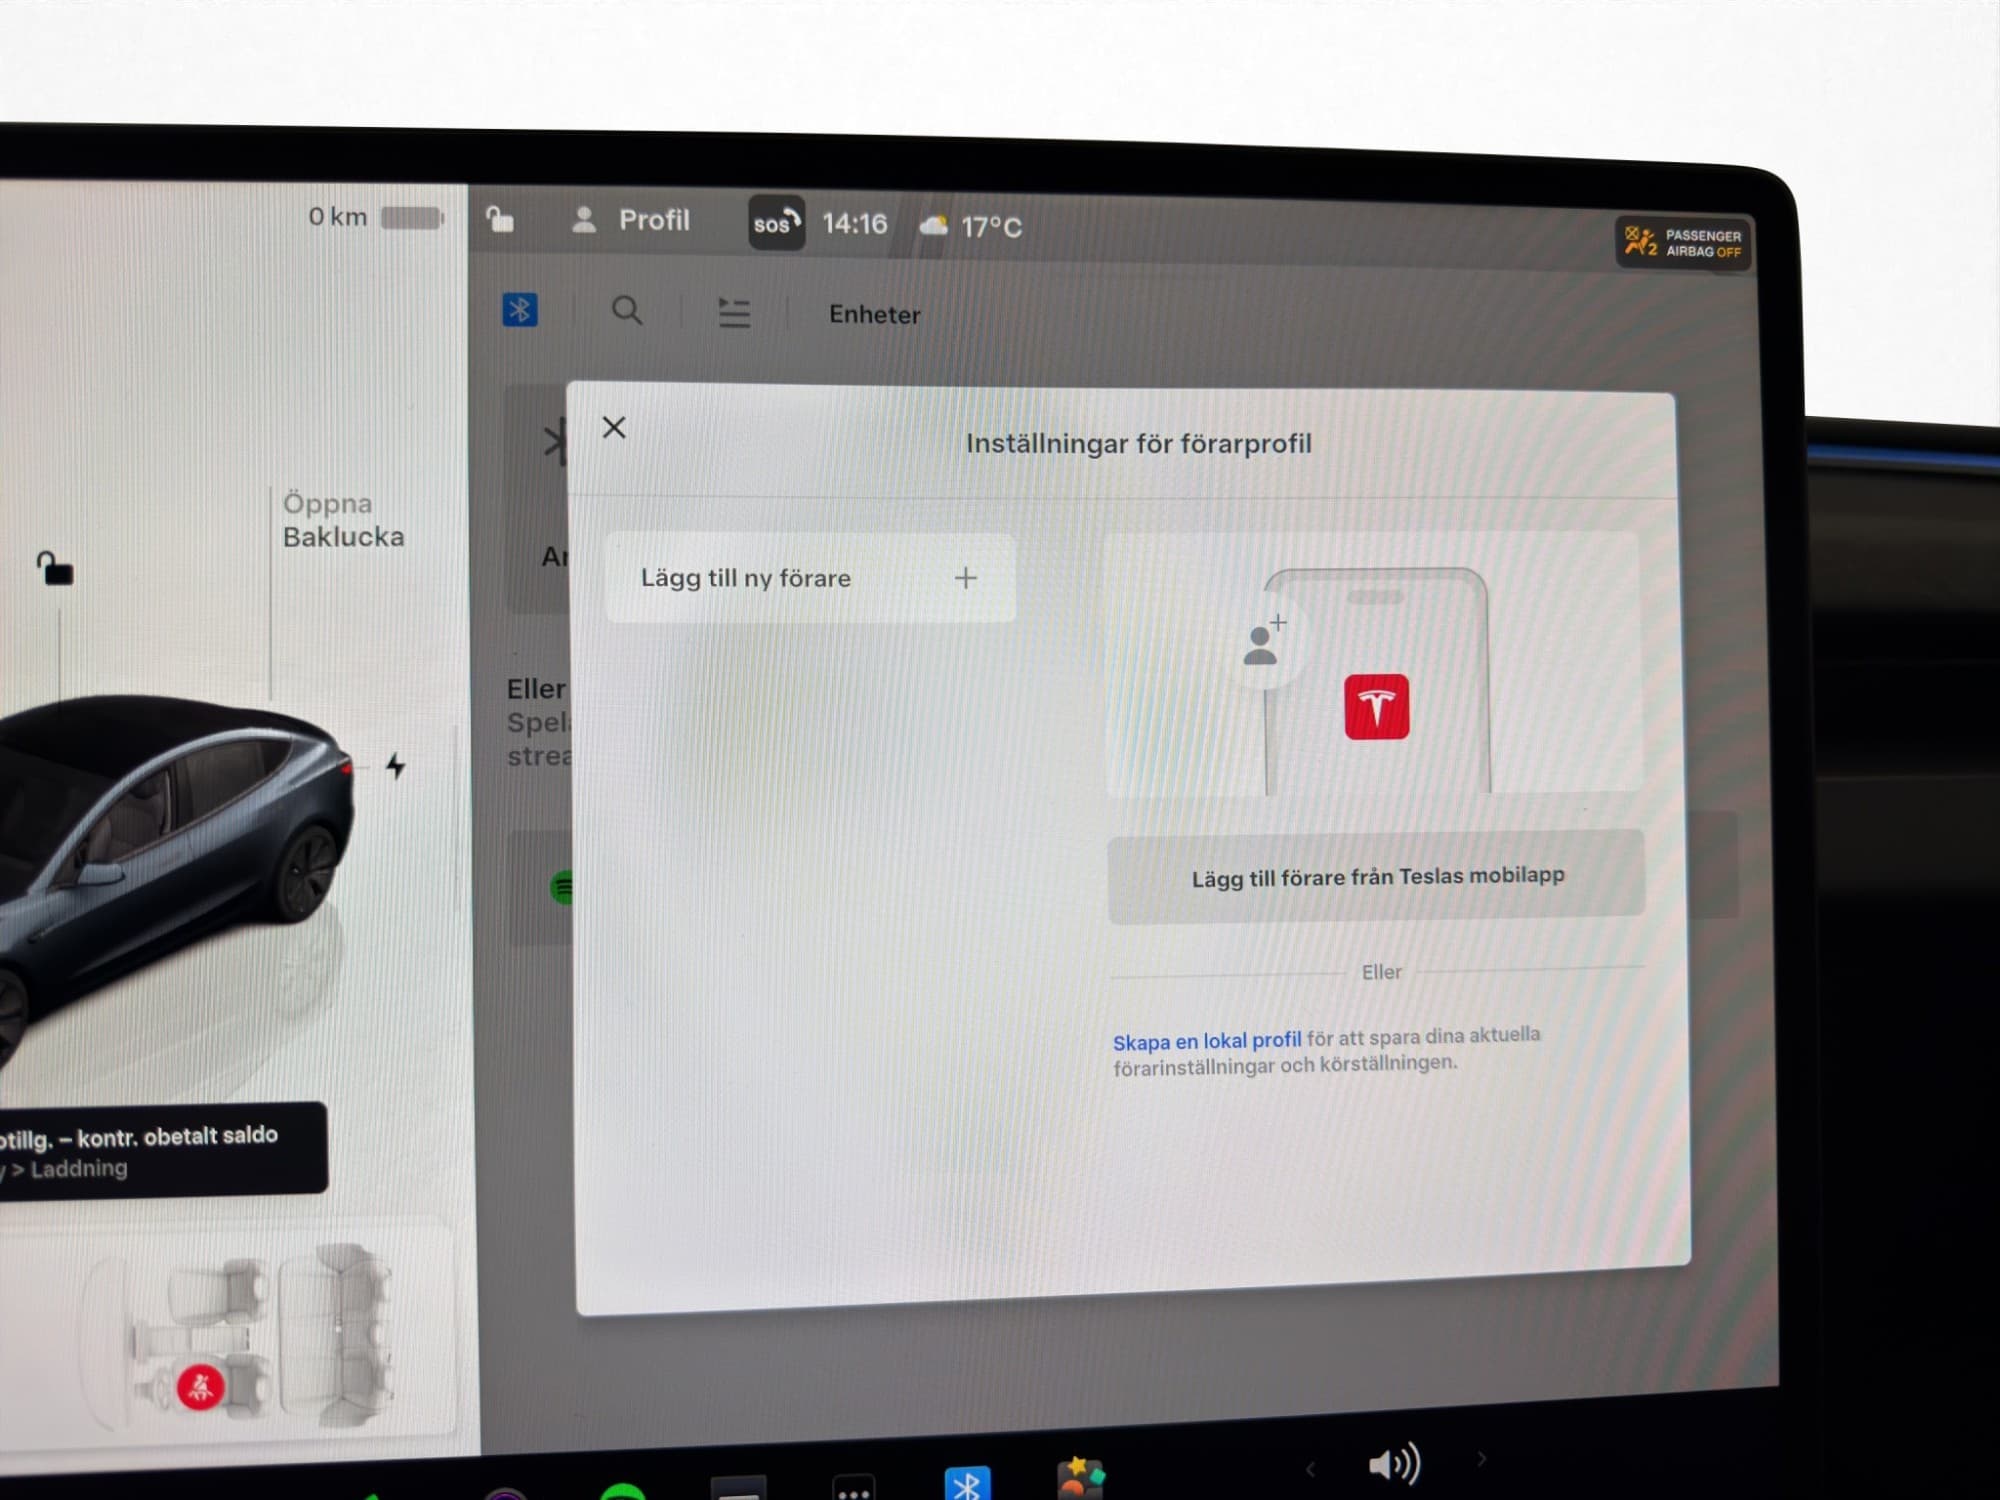Open the media search magnifier icon
This screenshot has height=1500, width=2000.
627,311
